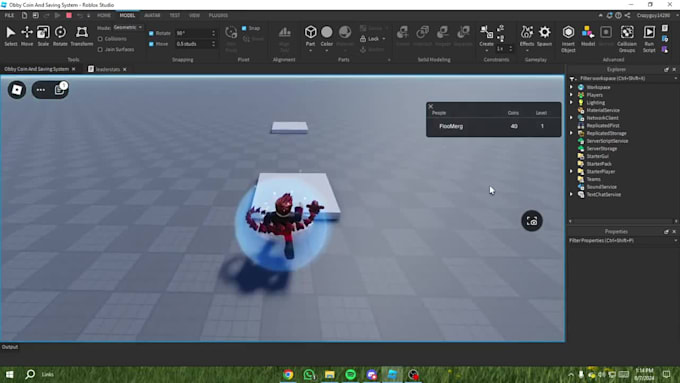Take a screenshot with viewport camera button
The width and height of the screenshot is (680, 383).
pyautogui.click(x=532, y=221)
